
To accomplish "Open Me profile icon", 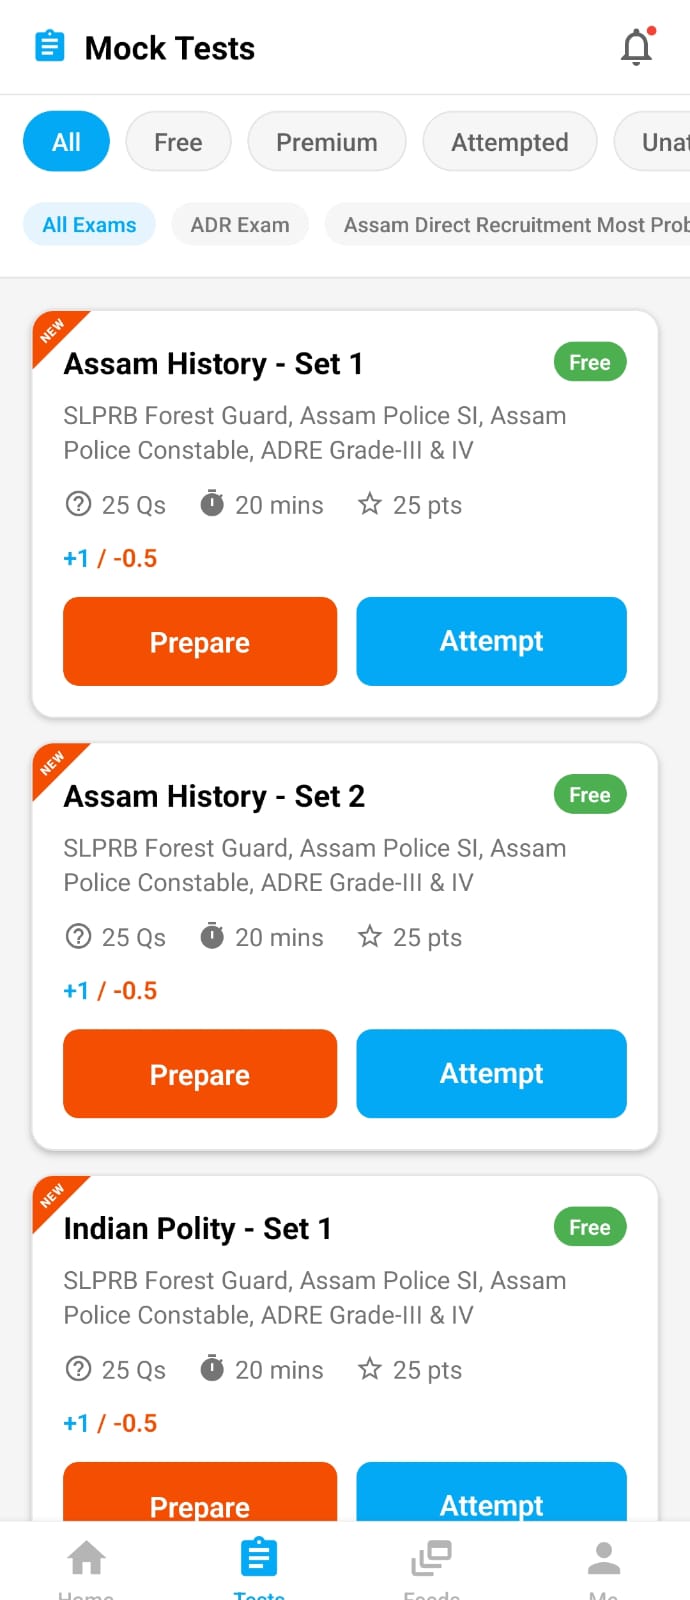I will pos(603,1558).
